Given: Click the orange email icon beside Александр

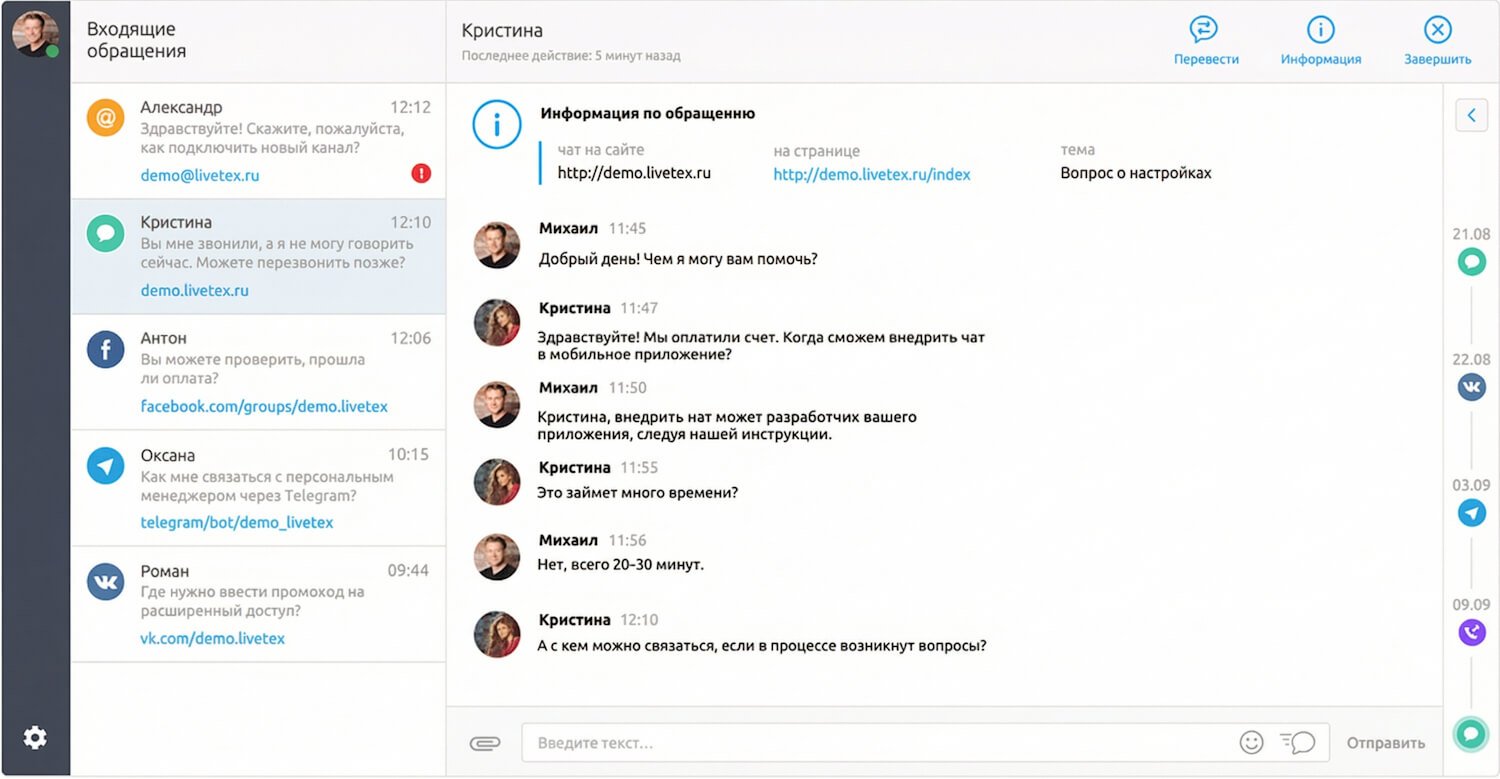Looking at the screenshot, I should tap(105, 118).
